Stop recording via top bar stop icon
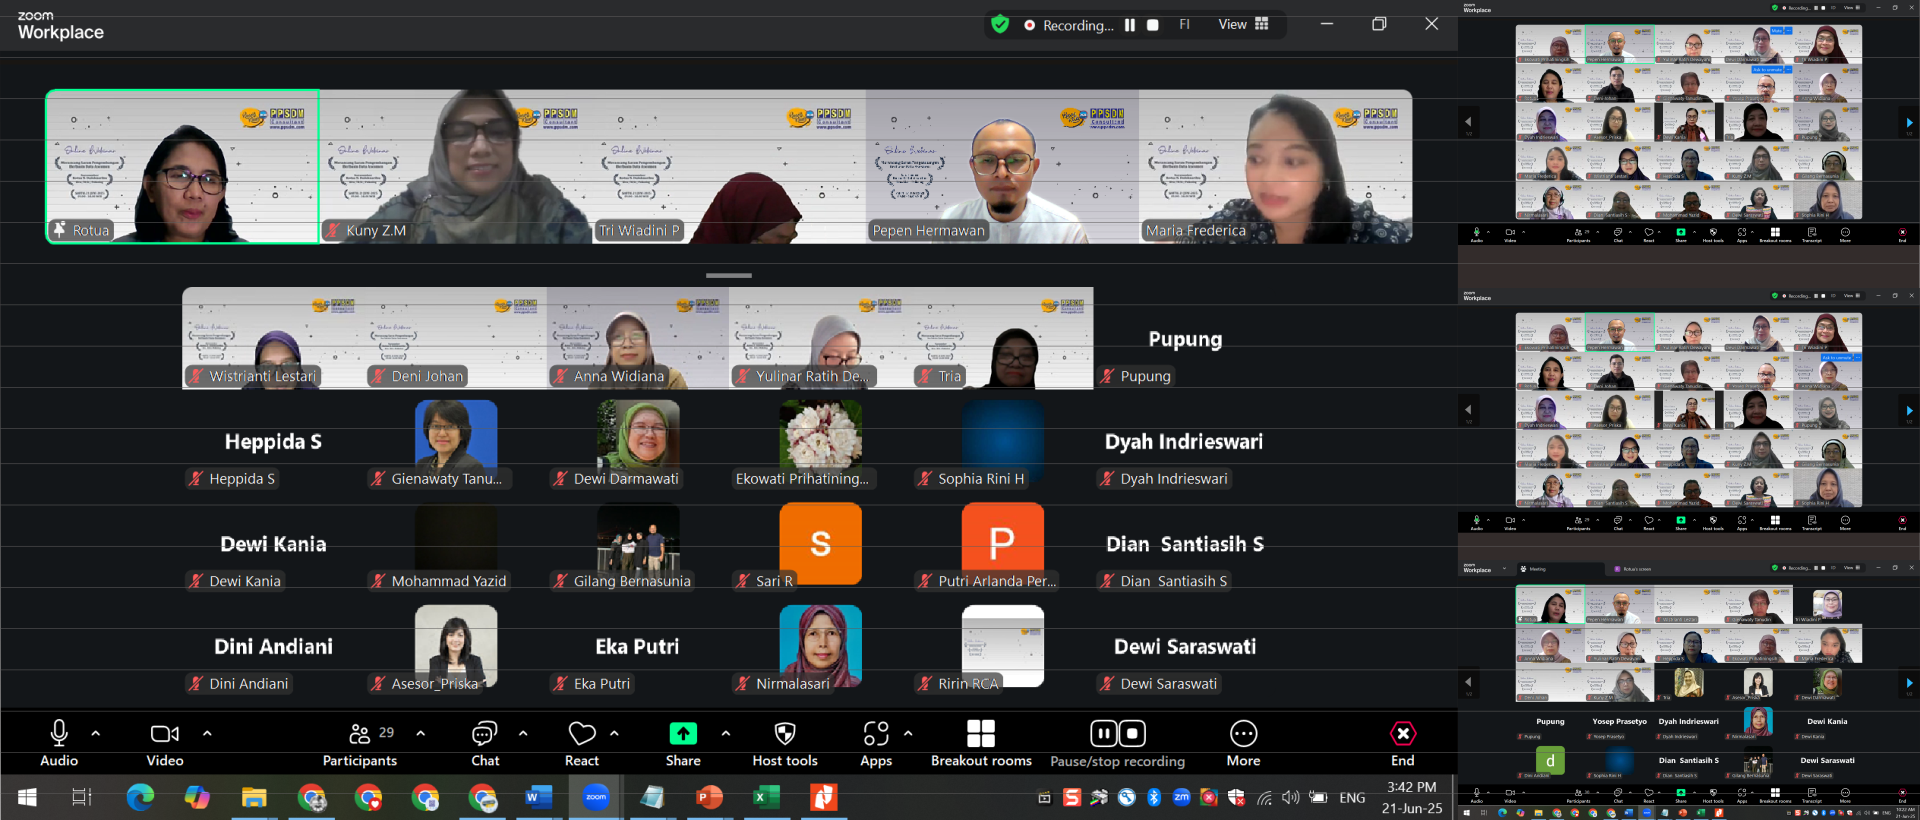 [x=1153, y=25]
